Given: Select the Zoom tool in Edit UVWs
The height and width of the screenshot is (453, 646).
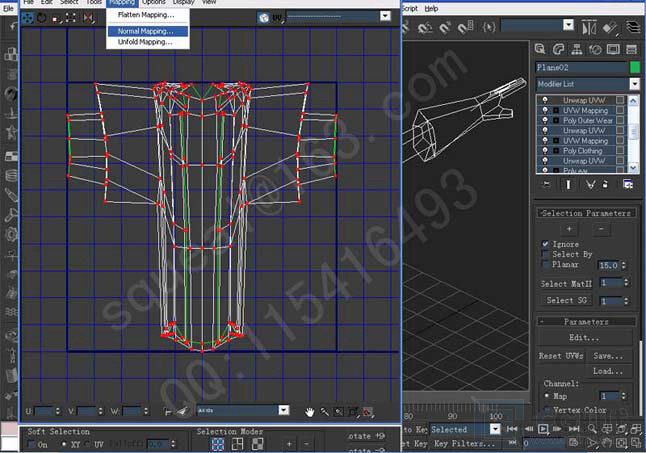Looking at the screenshot, I should point(324,411).
